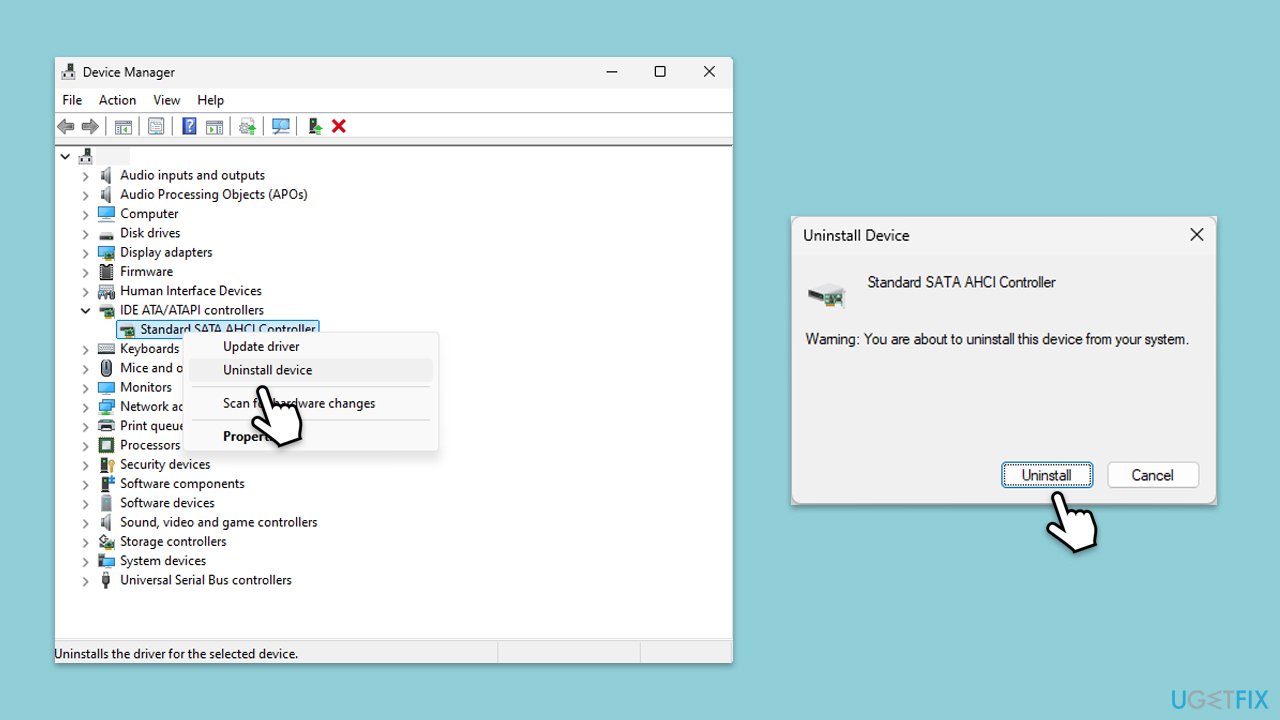The width and height of the screenshot is (1280, 720).
Task: Select Storage controllers row
Action: [173, 542]
